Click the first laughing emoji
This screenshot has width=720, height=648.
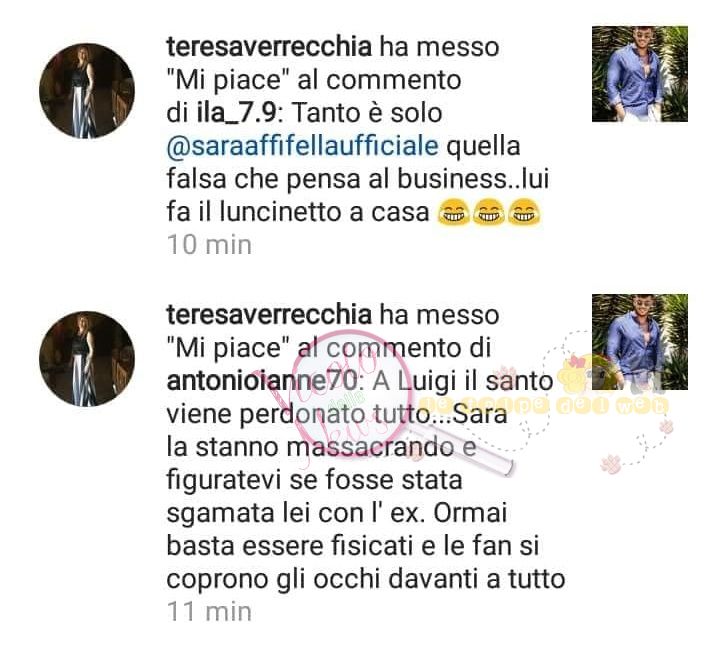point(453,213)
